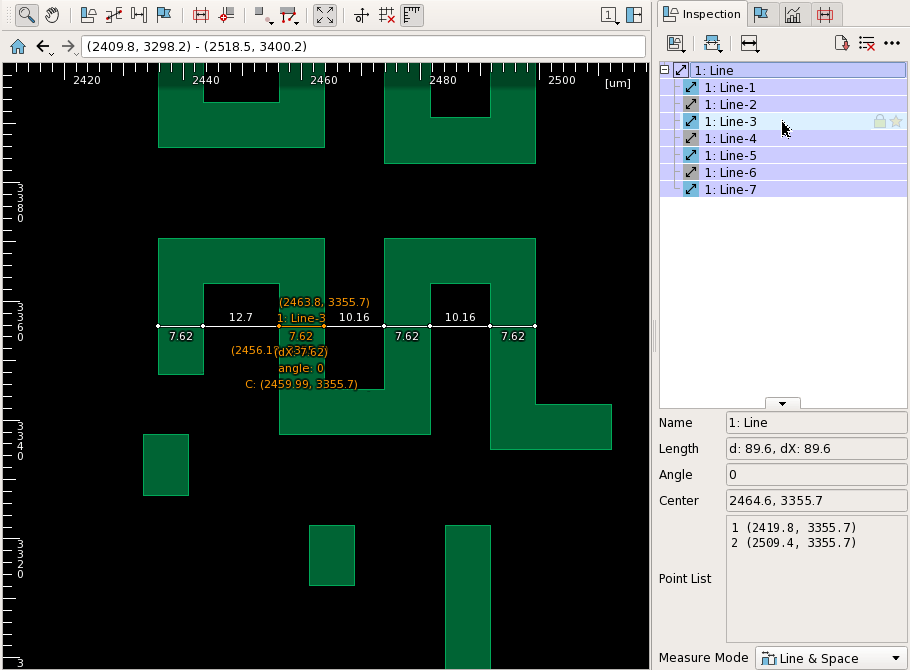Collapse list panel using small down arrow
910x670 pixels.
pyautogui.click(x=782, y=404)
